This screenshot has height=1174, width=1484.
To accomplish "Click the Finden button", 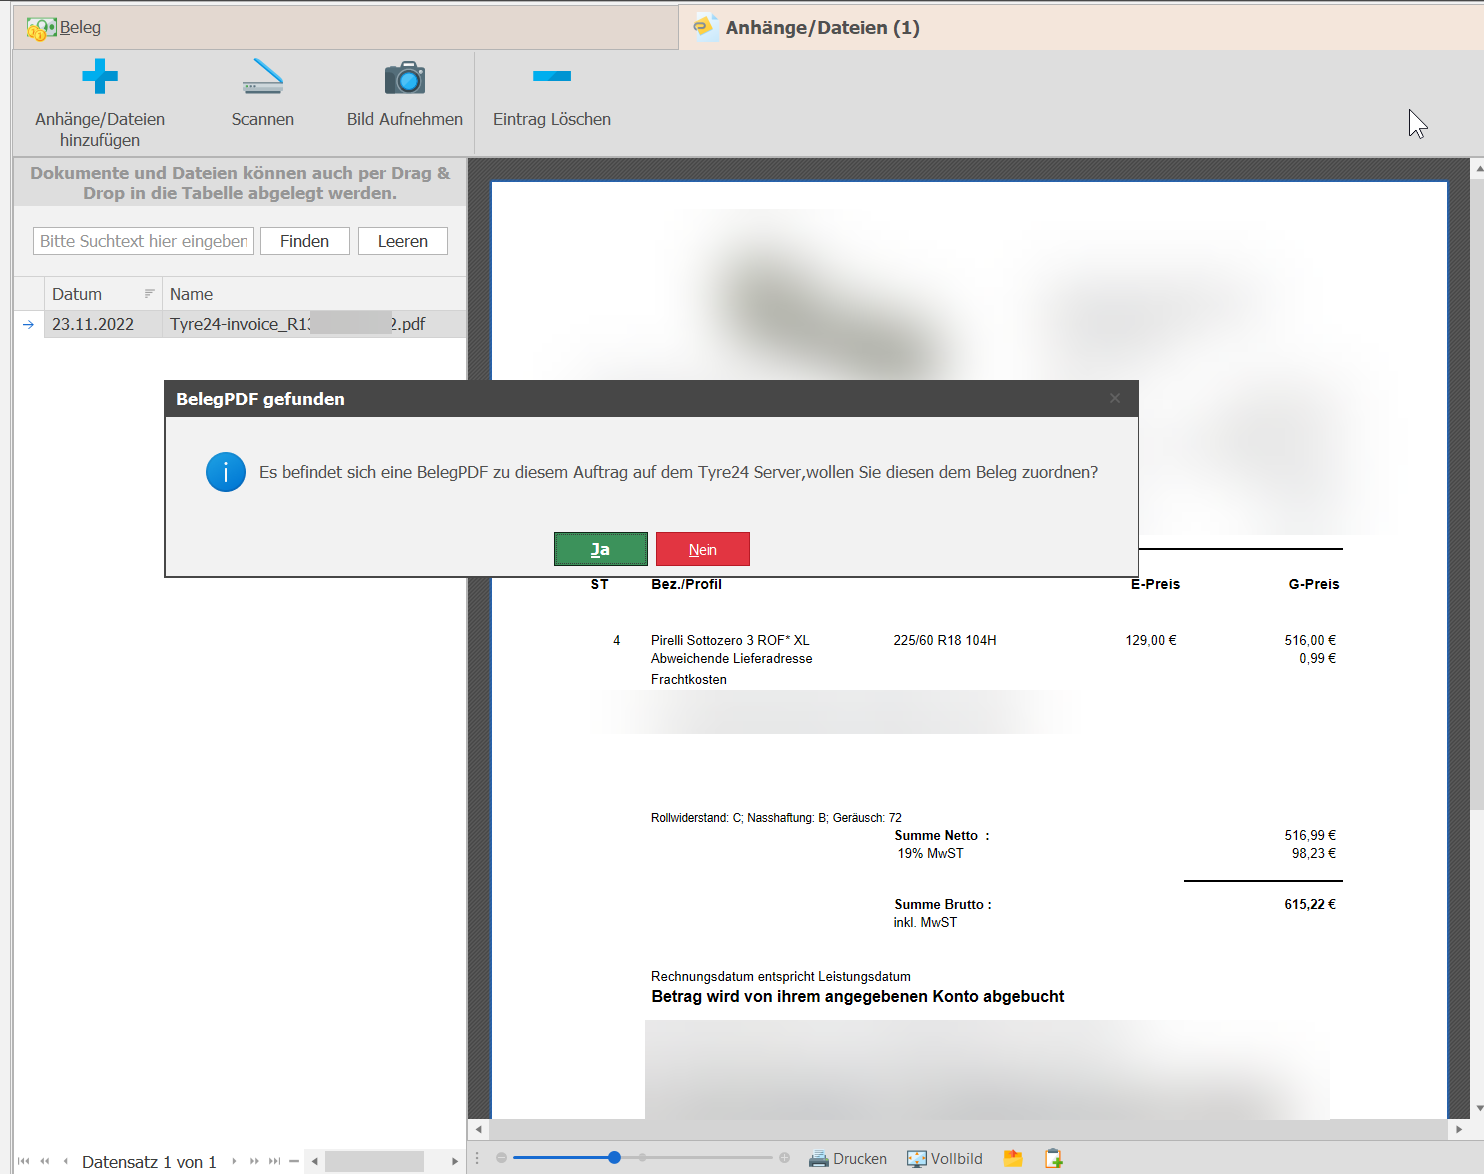I will click(305, 241).
